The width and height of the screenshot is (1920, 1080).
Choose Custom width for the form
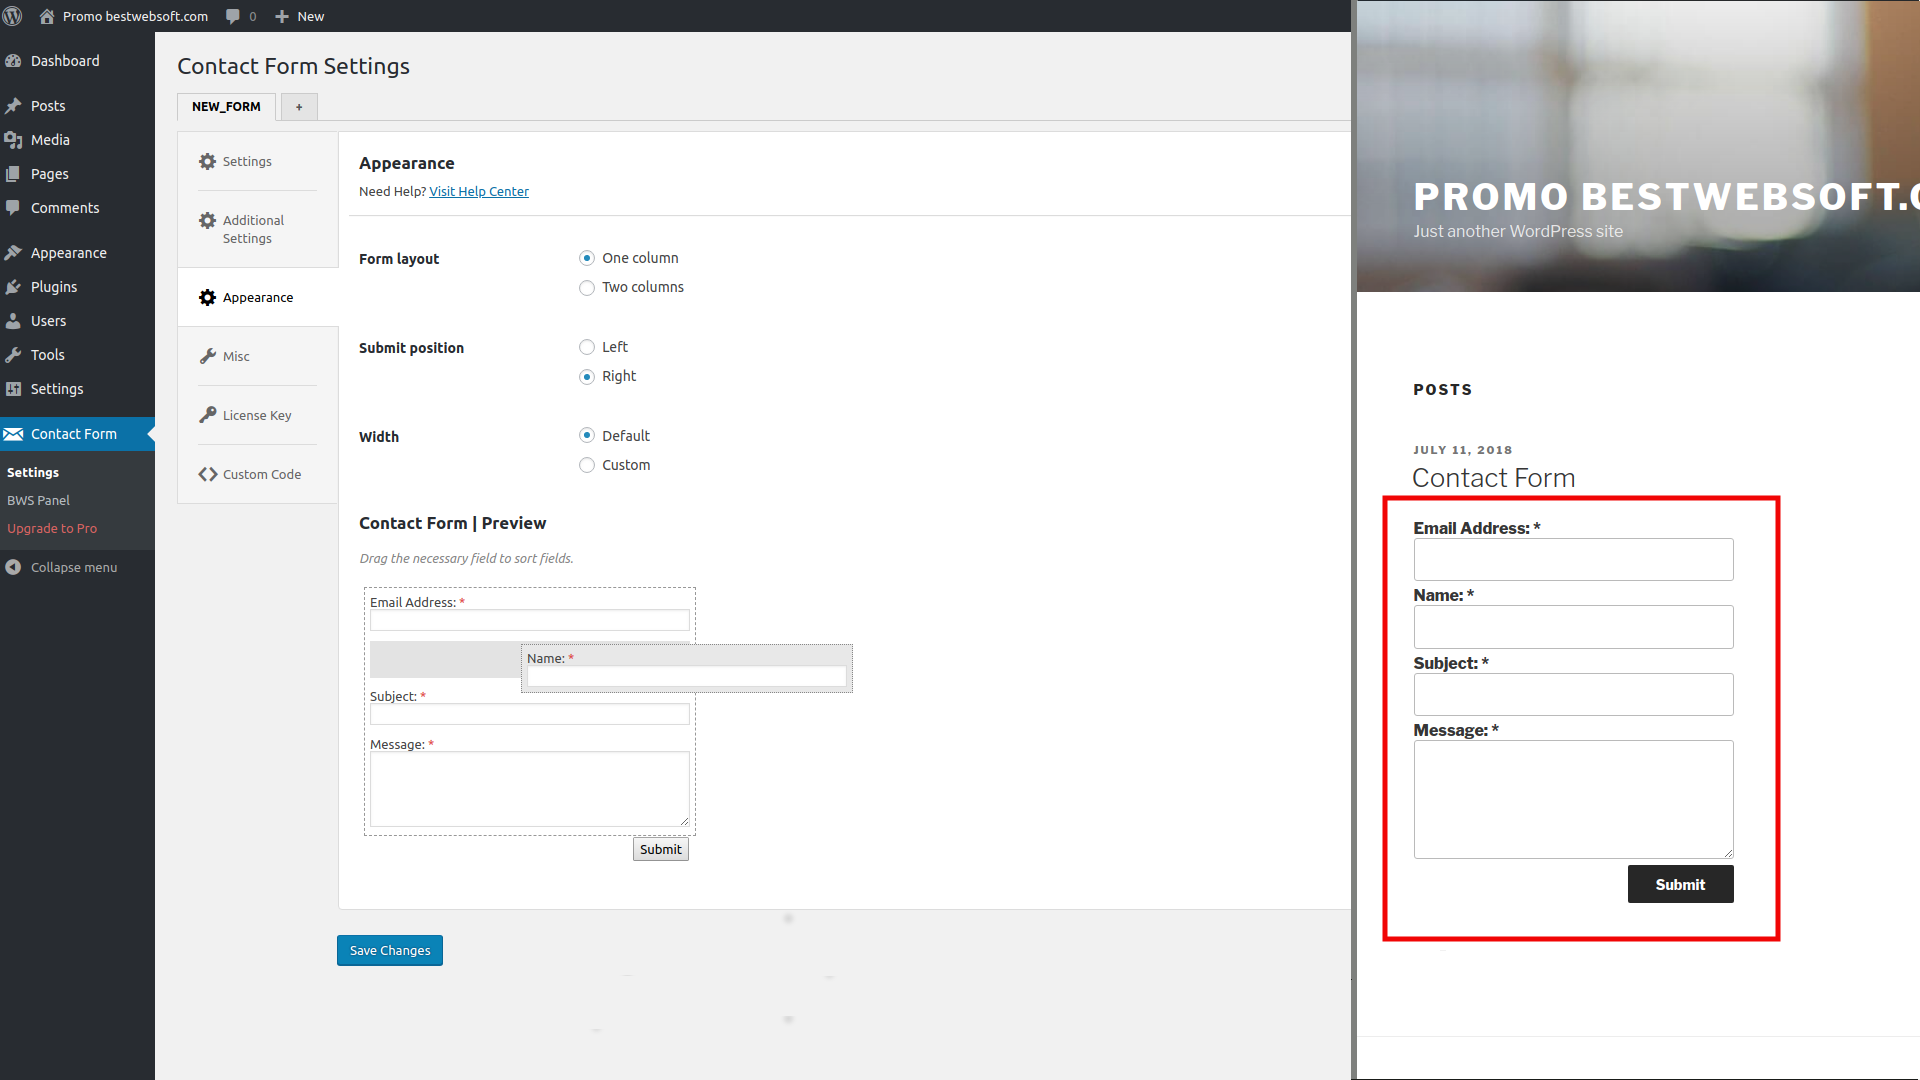587,465
